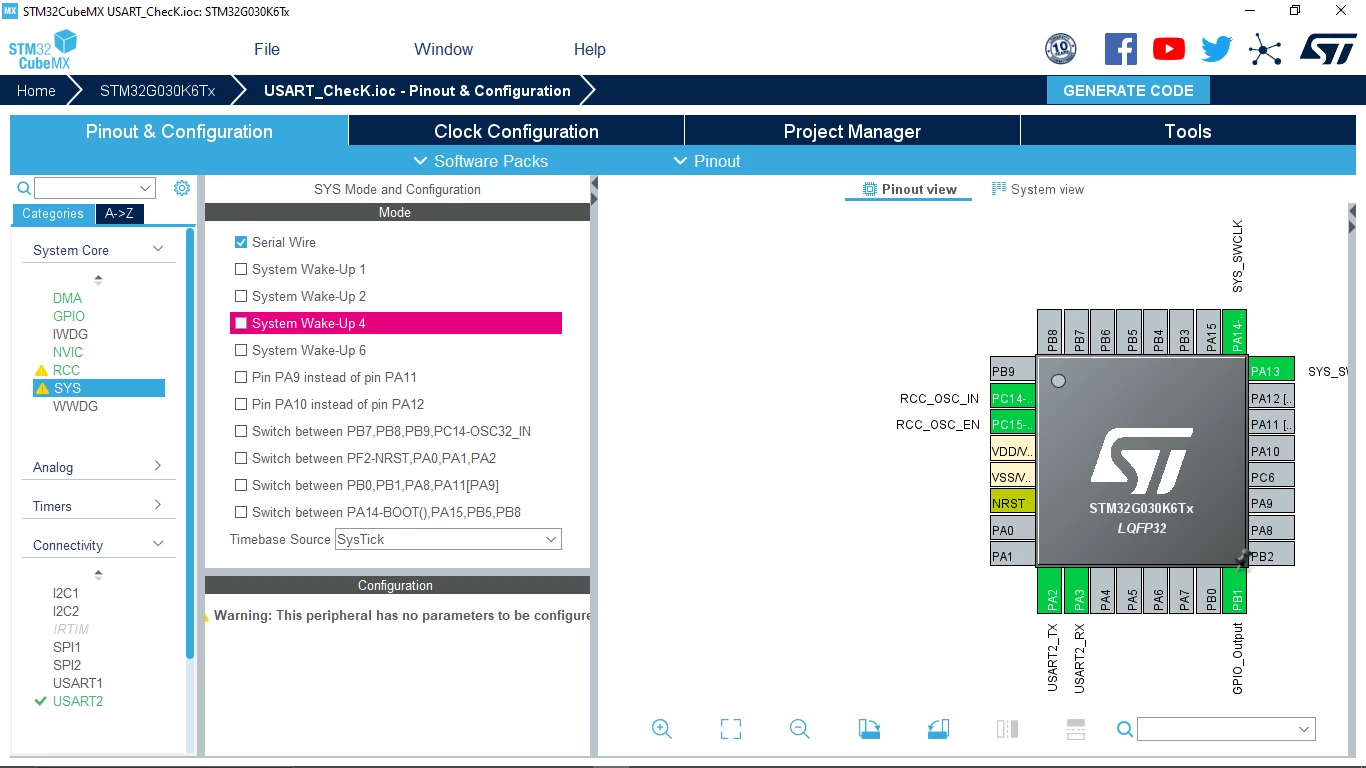Check Pin PA9 instead of pin PA11

point(241,377)
